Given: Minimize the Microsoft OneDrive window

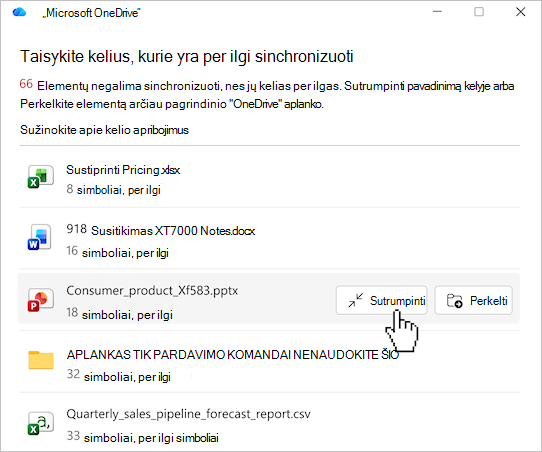Looking at the screenshot, I should click(x=438, y=12).
